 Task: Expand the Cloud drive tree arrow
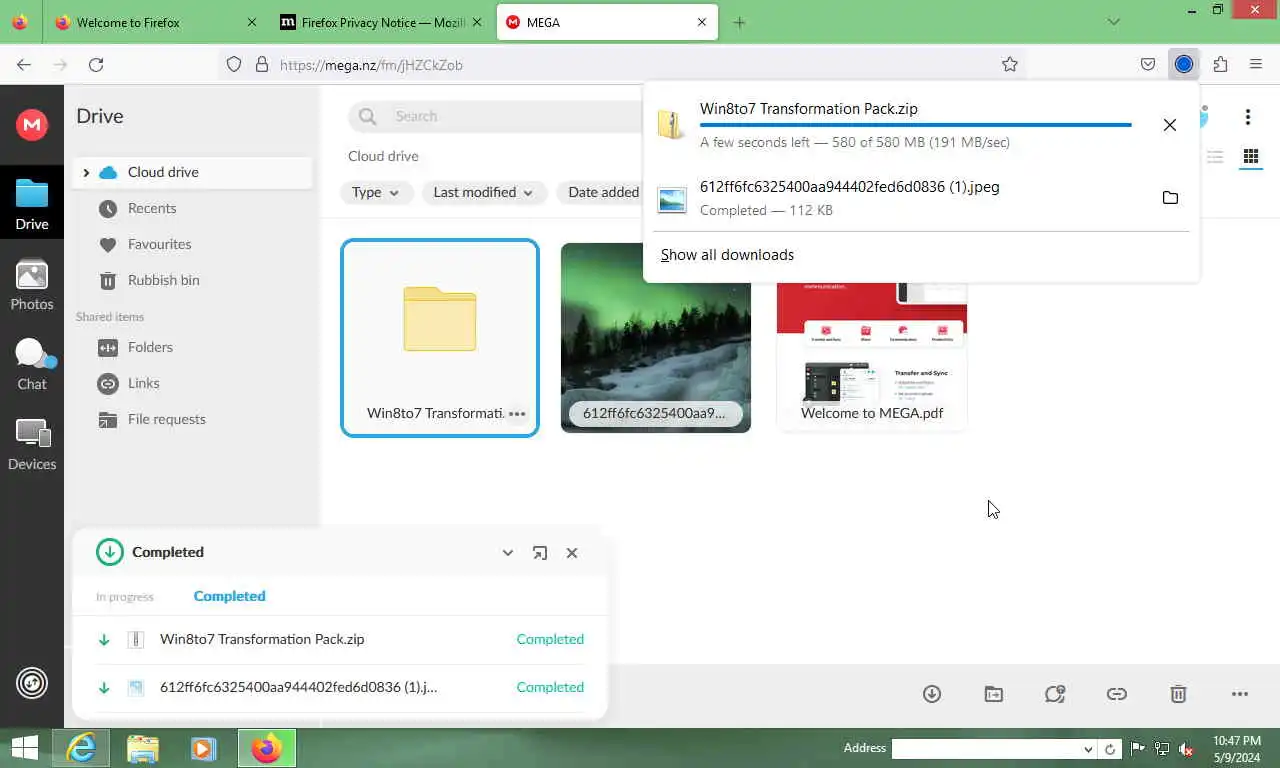click(86, 172)
